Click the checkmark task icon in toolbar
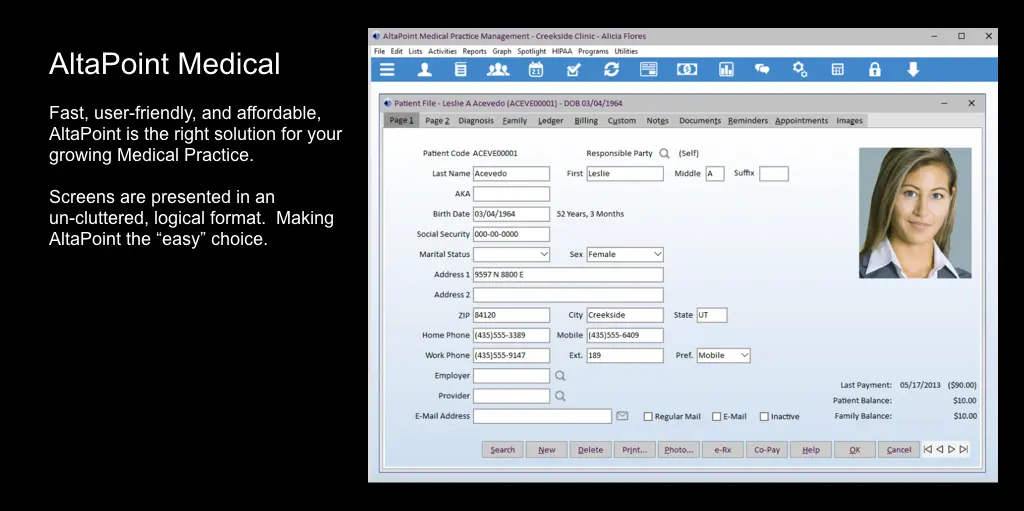Viewport: 1024px width, 511px height. 573,69
